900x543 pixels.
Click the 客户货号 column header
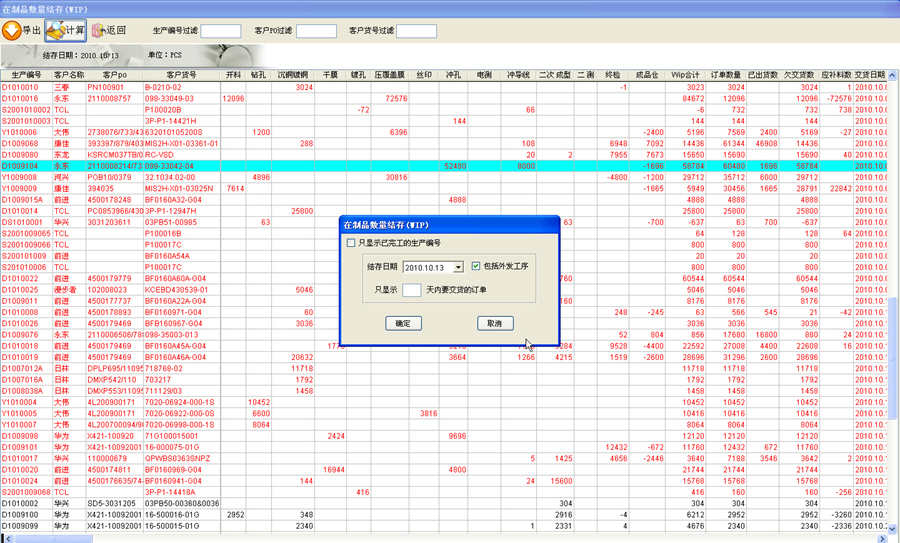pos(181,75)
